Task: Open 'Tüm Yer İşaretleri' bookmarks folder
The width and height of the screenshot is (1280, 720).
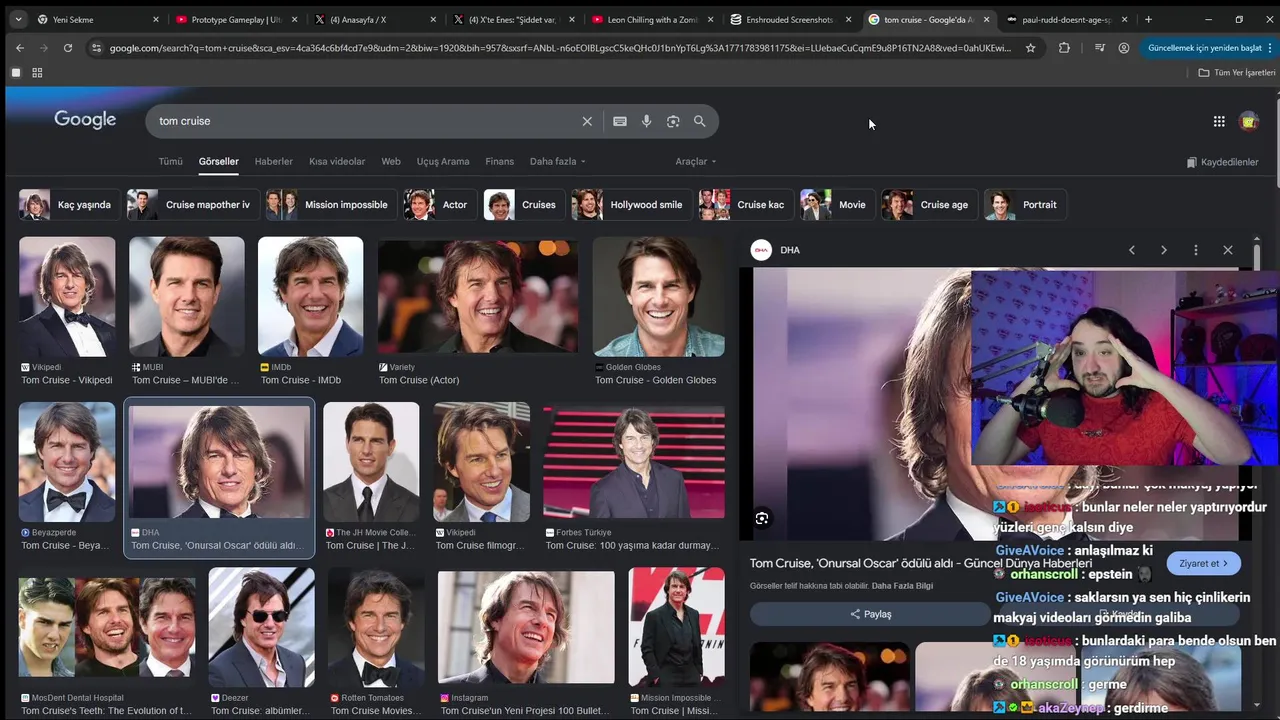Action: 1237,73
